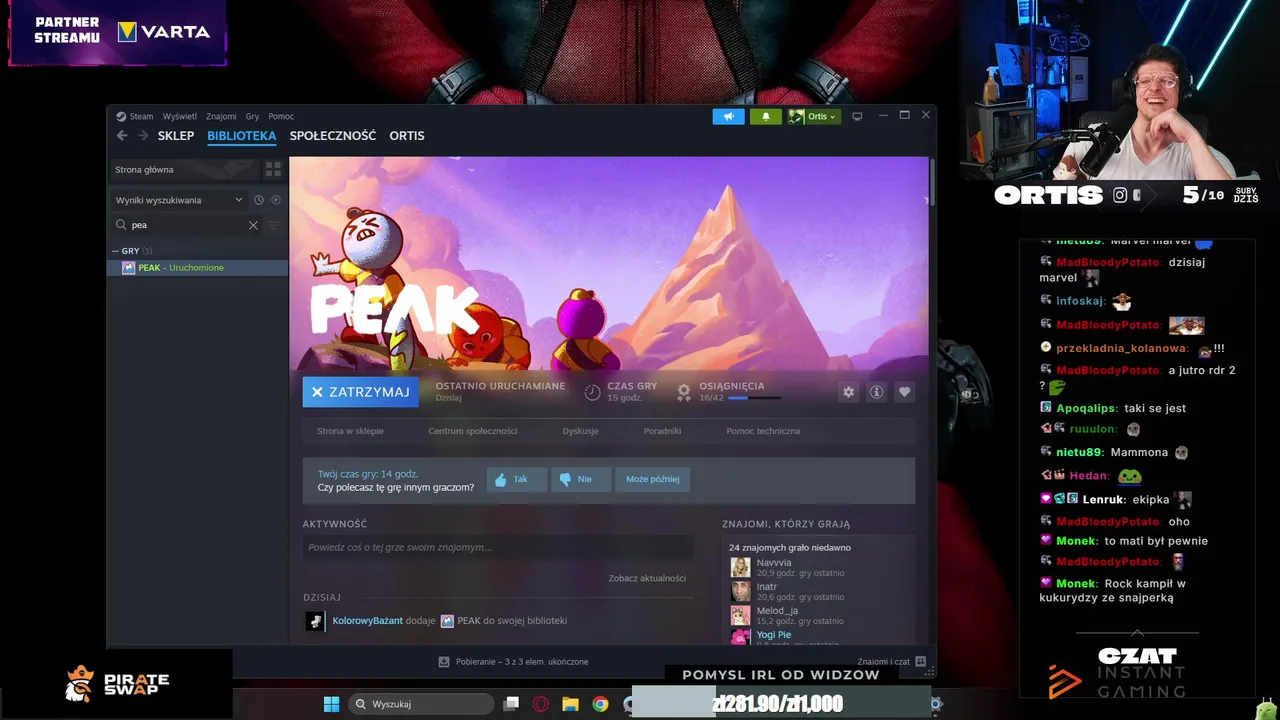The width and height of the screenshot is (1280, 720).
Task: Focus the library search field
Action: pos(188,225)
